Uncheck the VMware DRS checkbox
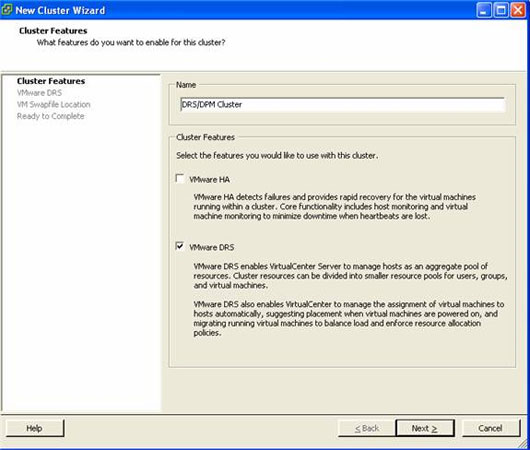 point(180,246)
